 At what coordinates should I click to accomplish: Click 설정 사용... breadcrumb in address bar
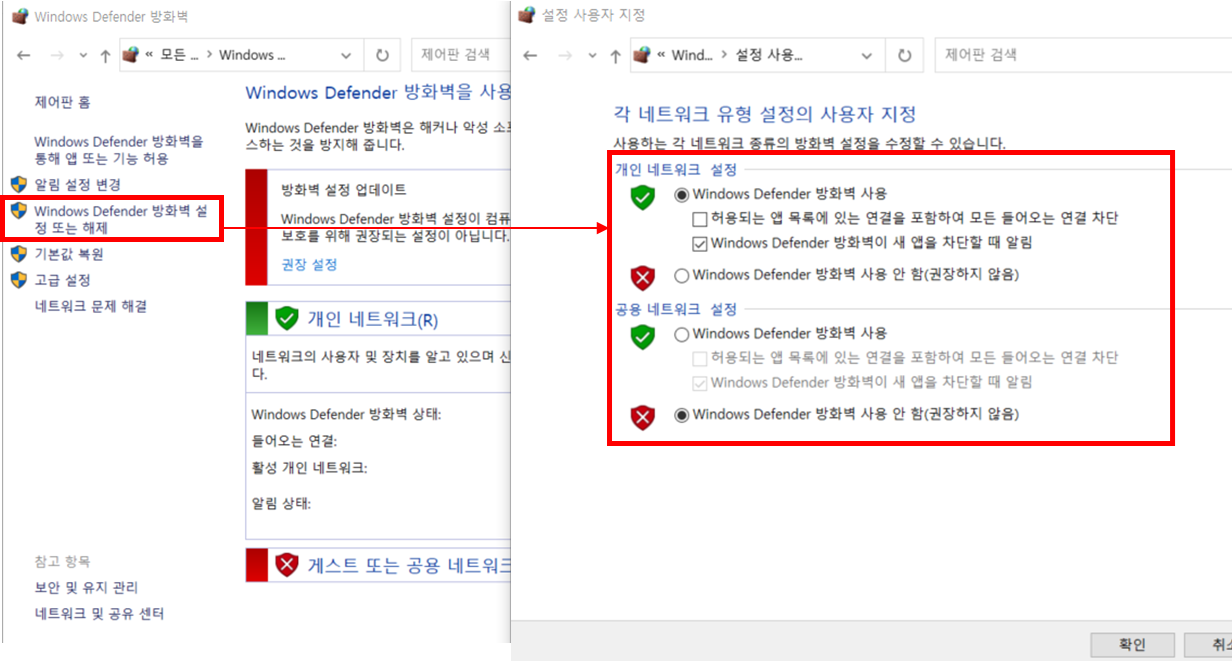click(x=768, y=55)
